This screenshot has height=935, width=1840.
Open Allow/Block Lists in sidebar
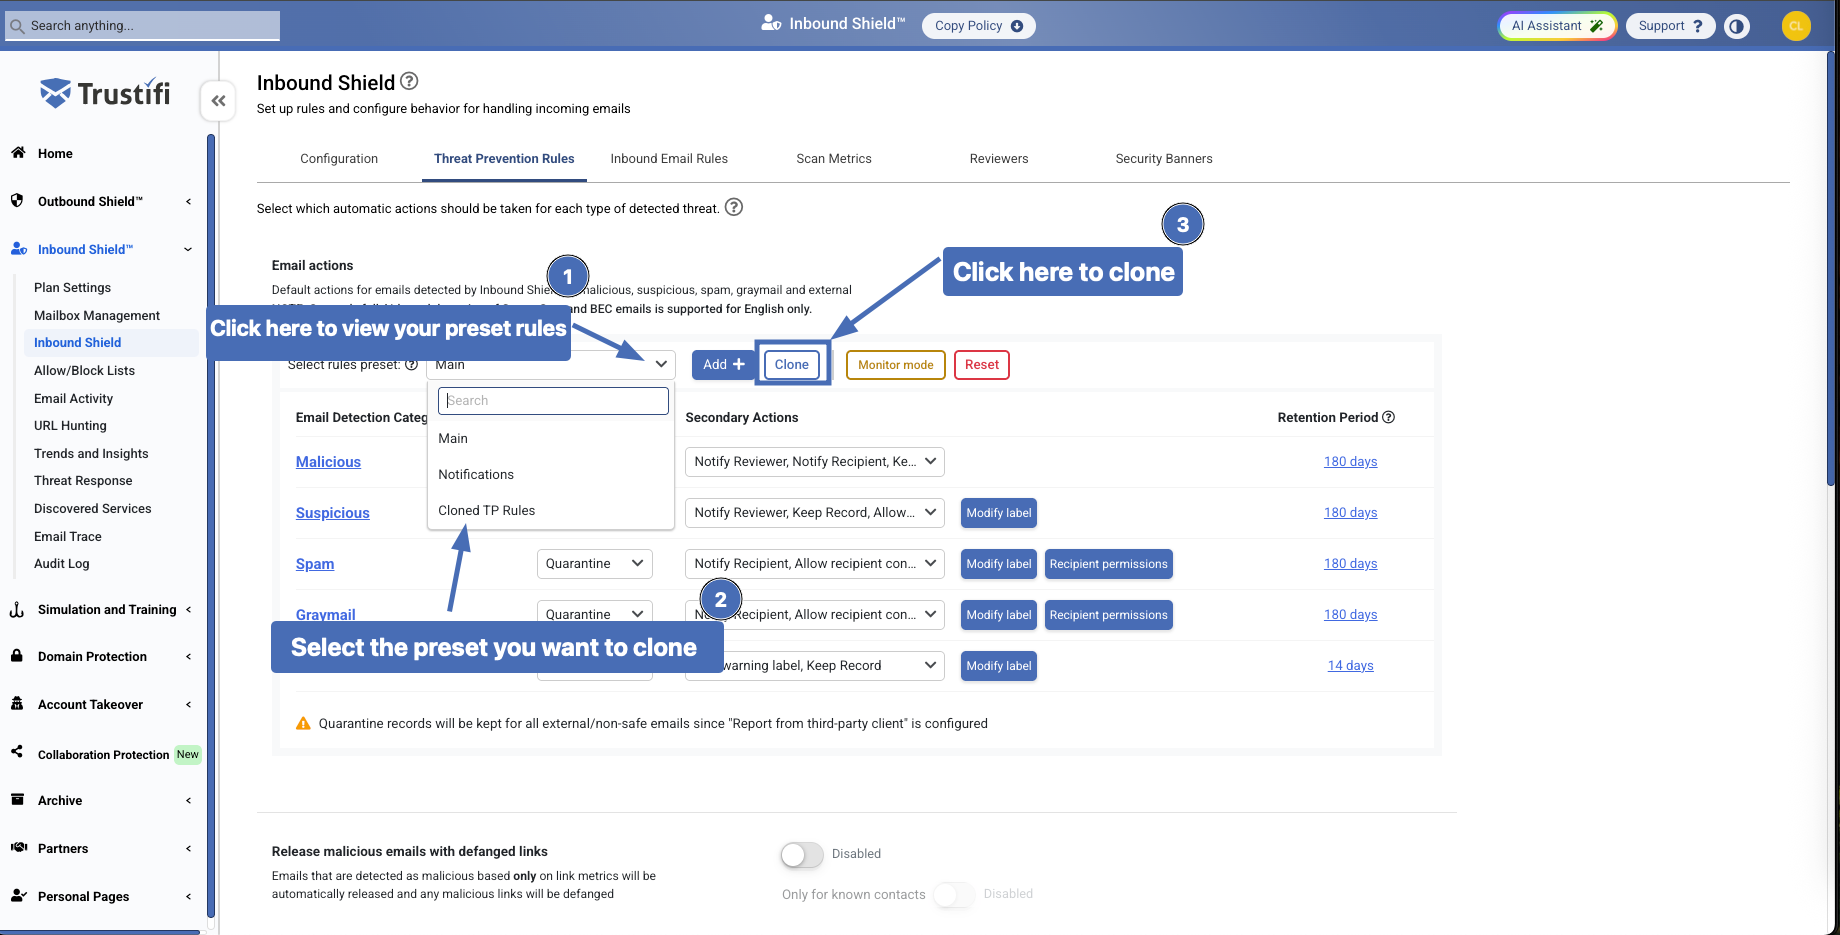(84, 371)
